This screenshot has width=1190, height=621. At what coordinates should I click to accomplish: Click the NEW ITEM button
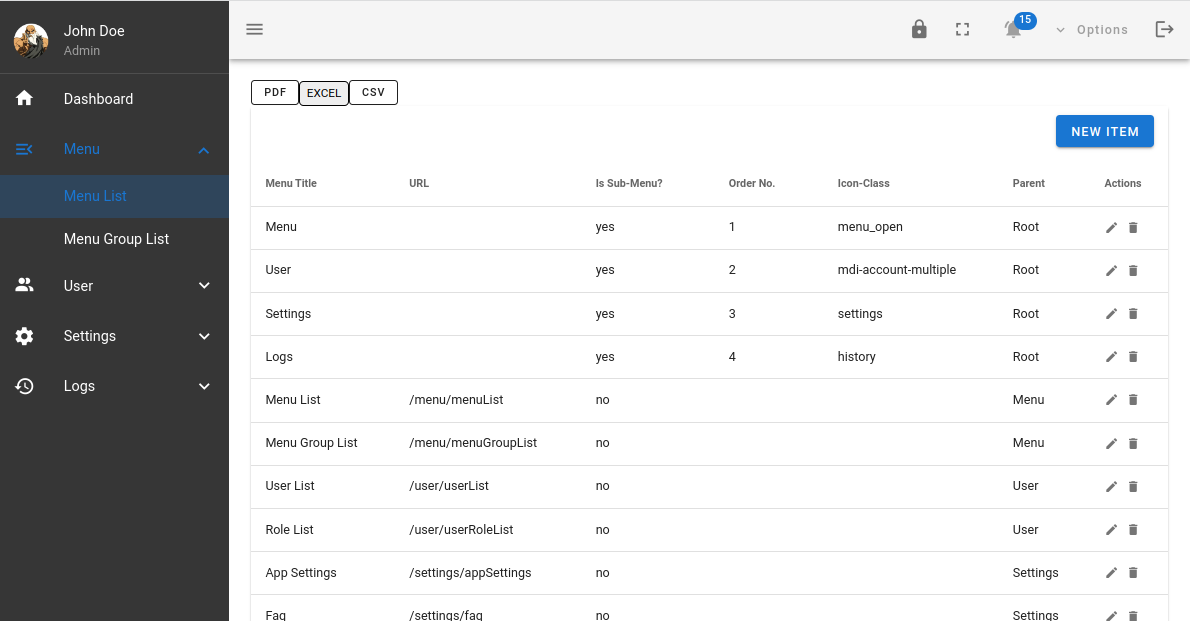coord(1104,131)
